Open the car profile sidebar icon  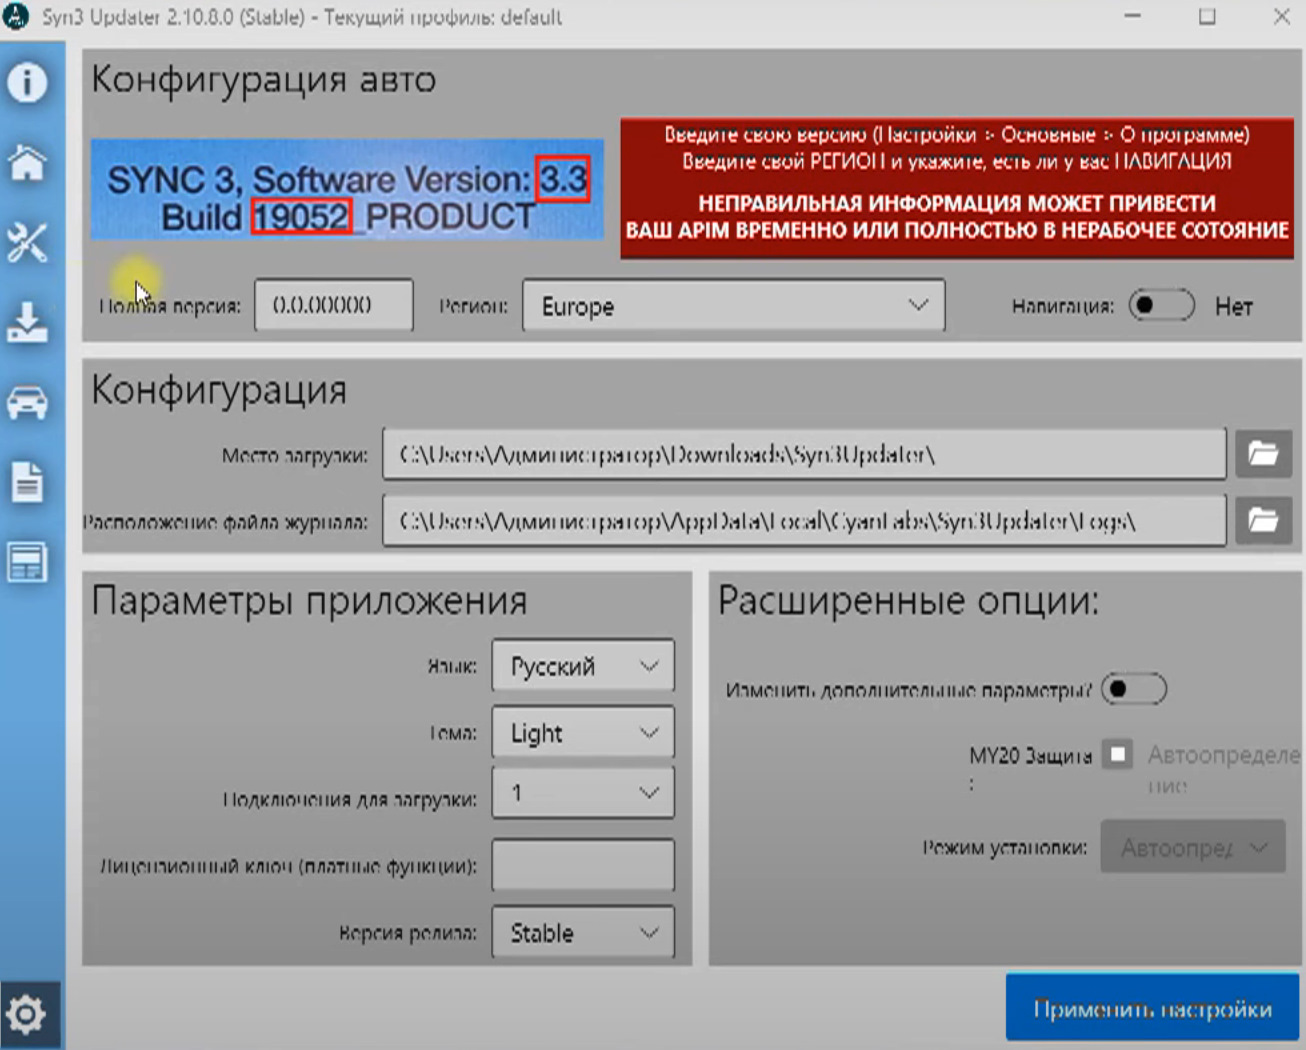(x=27, y=402)
